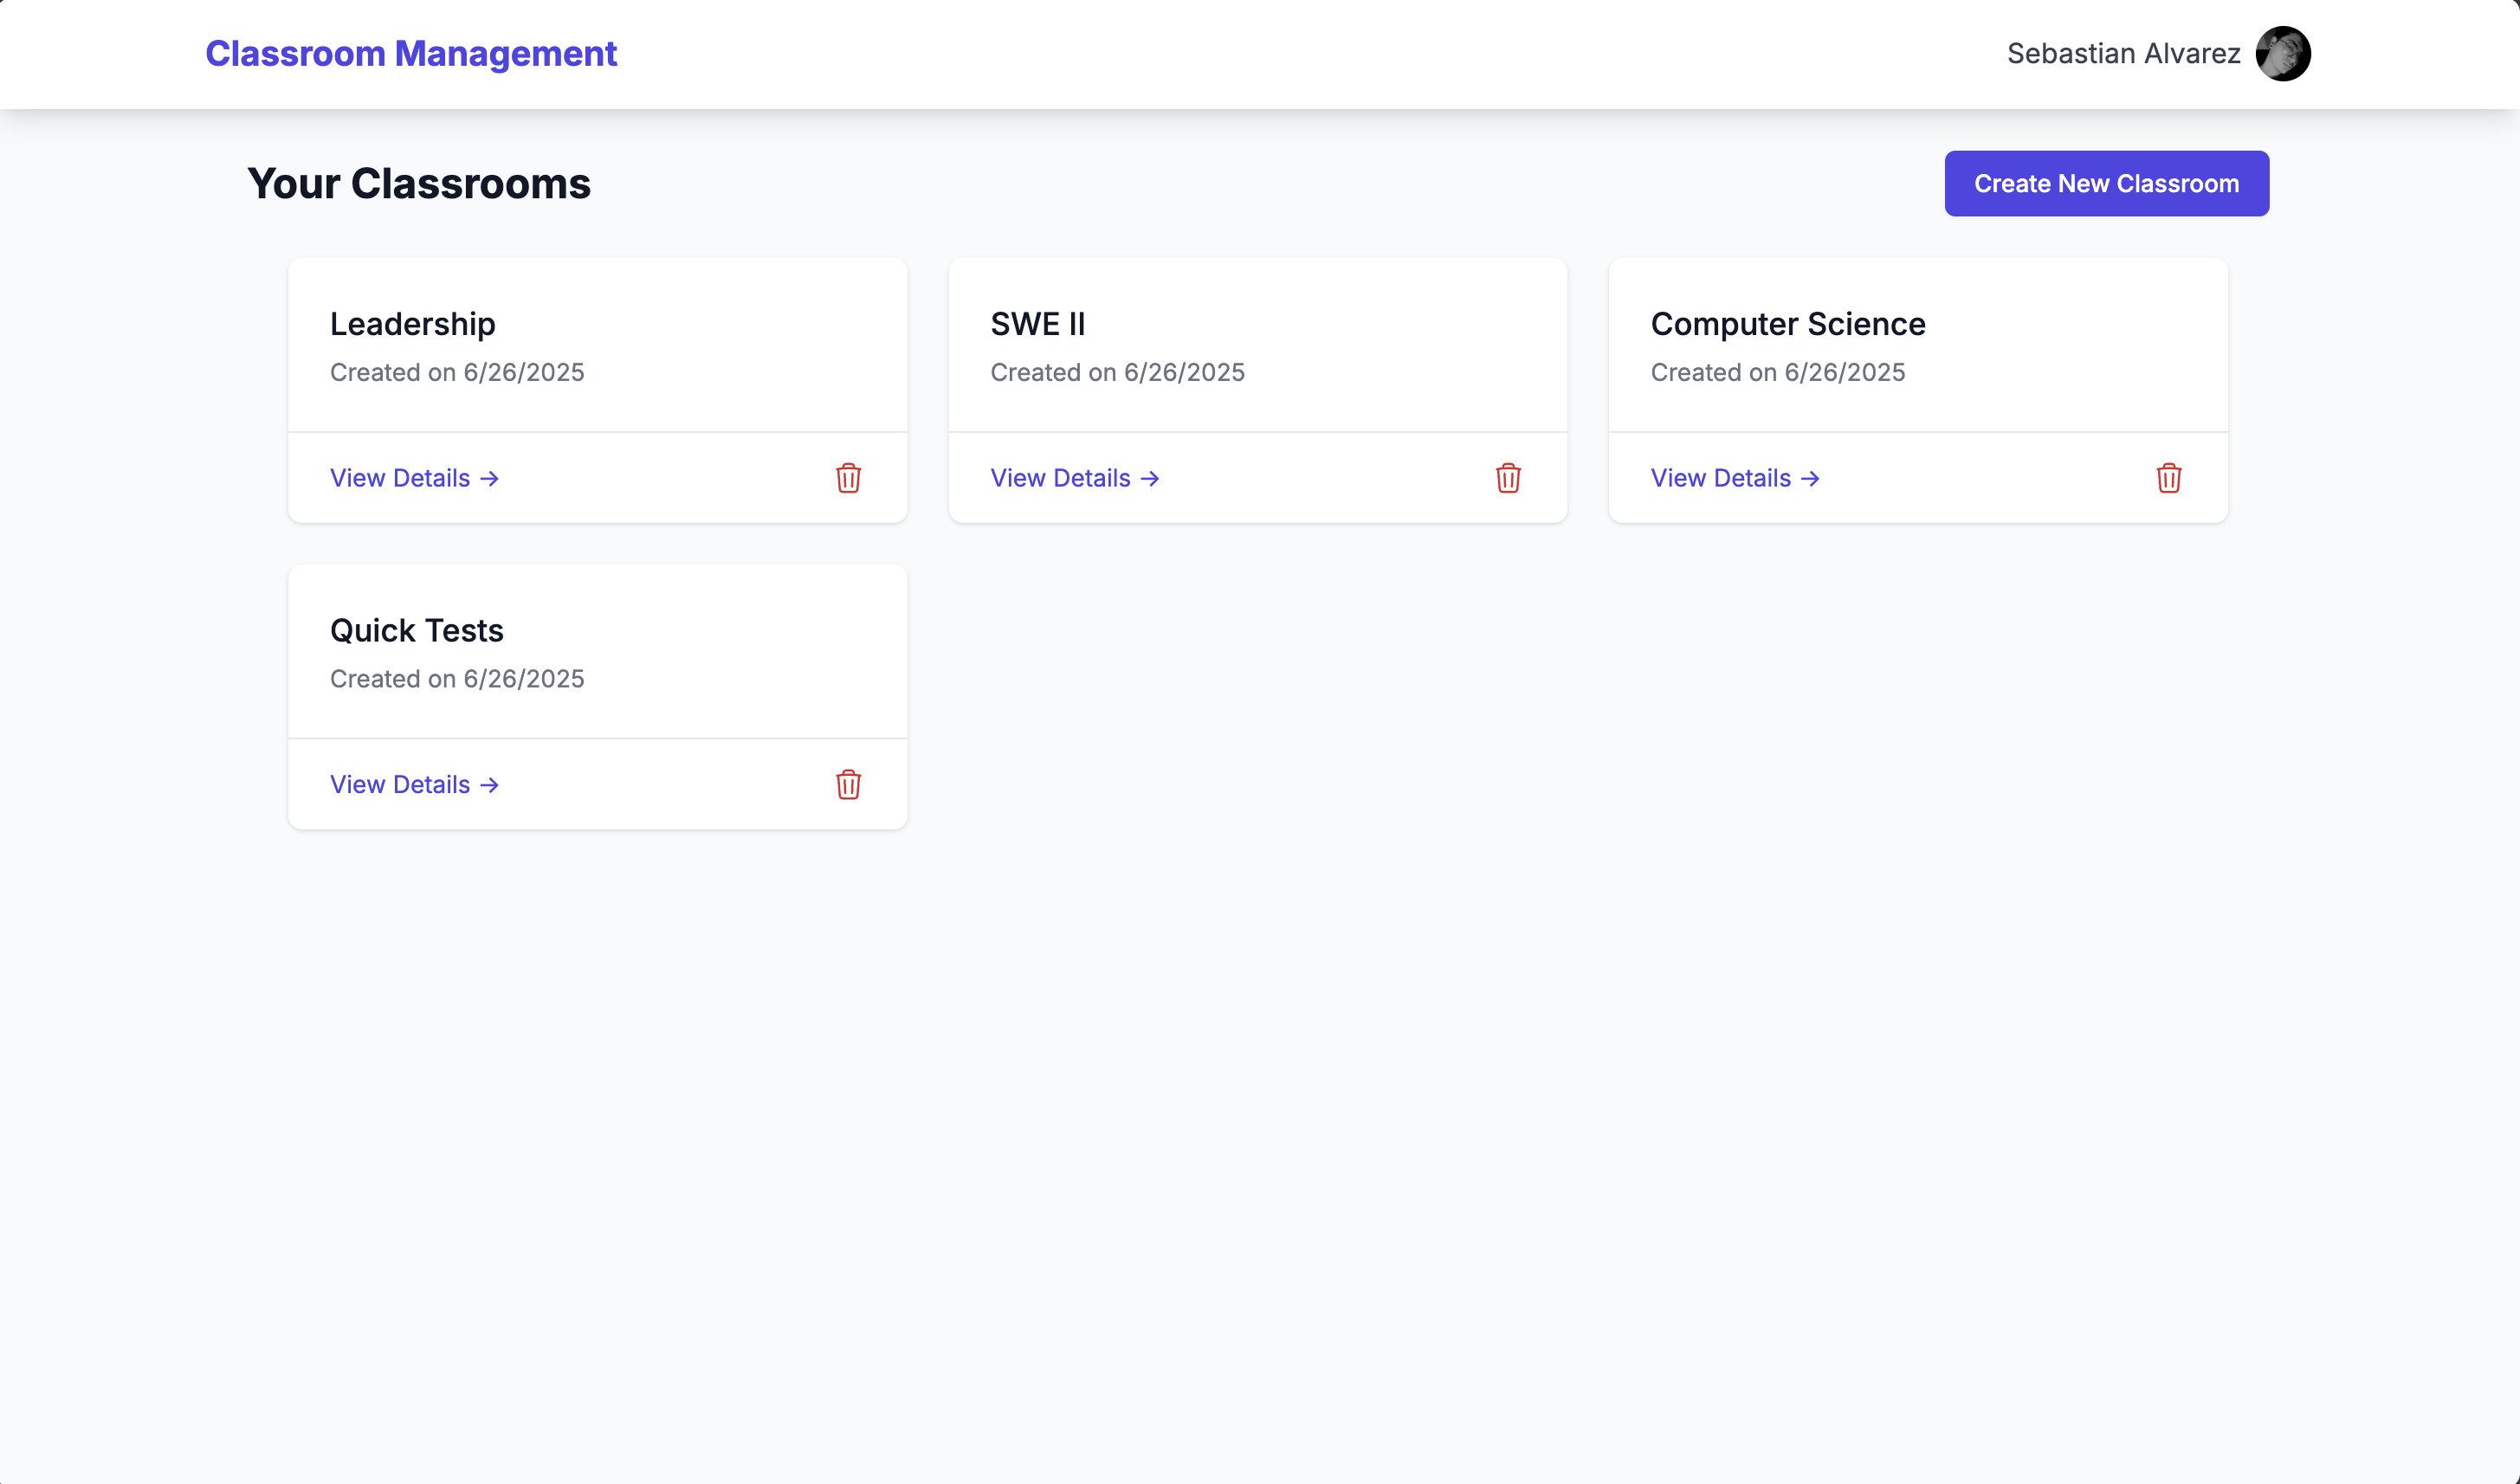Click Leadership's Created on 6/26/2025 text
This screenshot has width=2520, height=1484.
(x=457, y=372)
